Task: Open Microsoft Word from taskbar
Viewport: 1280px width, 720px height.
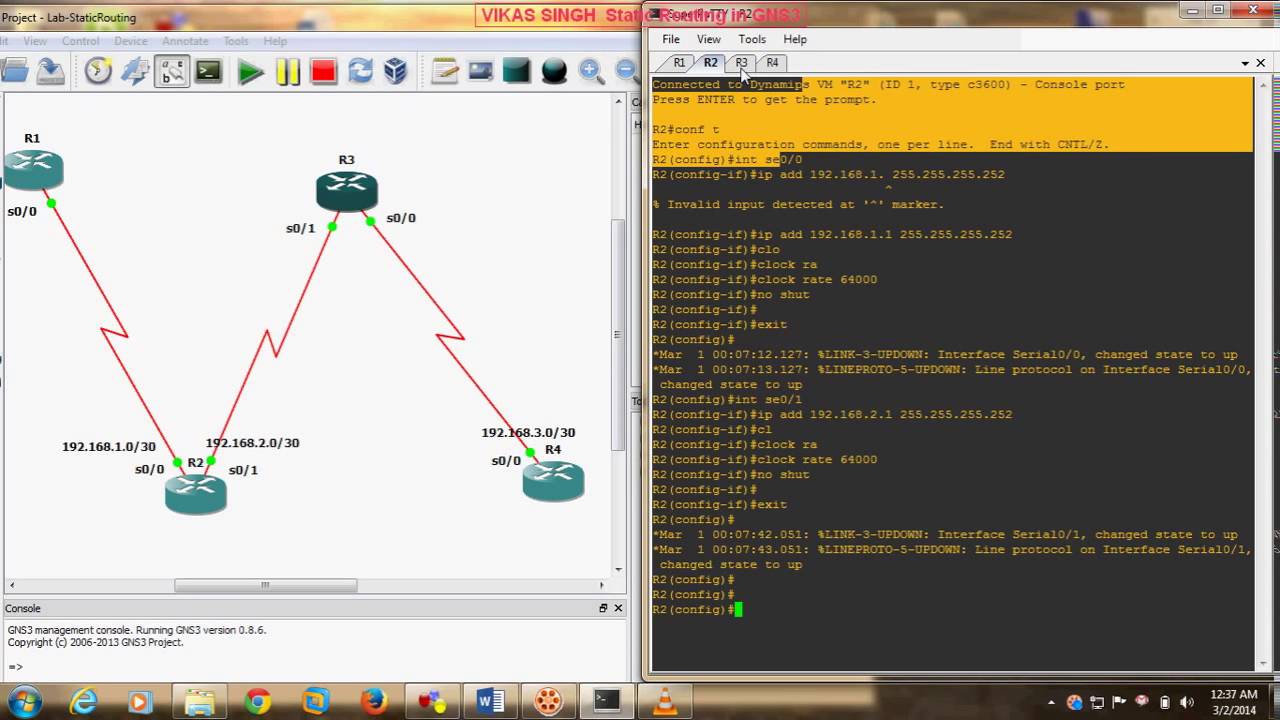Action: pos(490,702)
